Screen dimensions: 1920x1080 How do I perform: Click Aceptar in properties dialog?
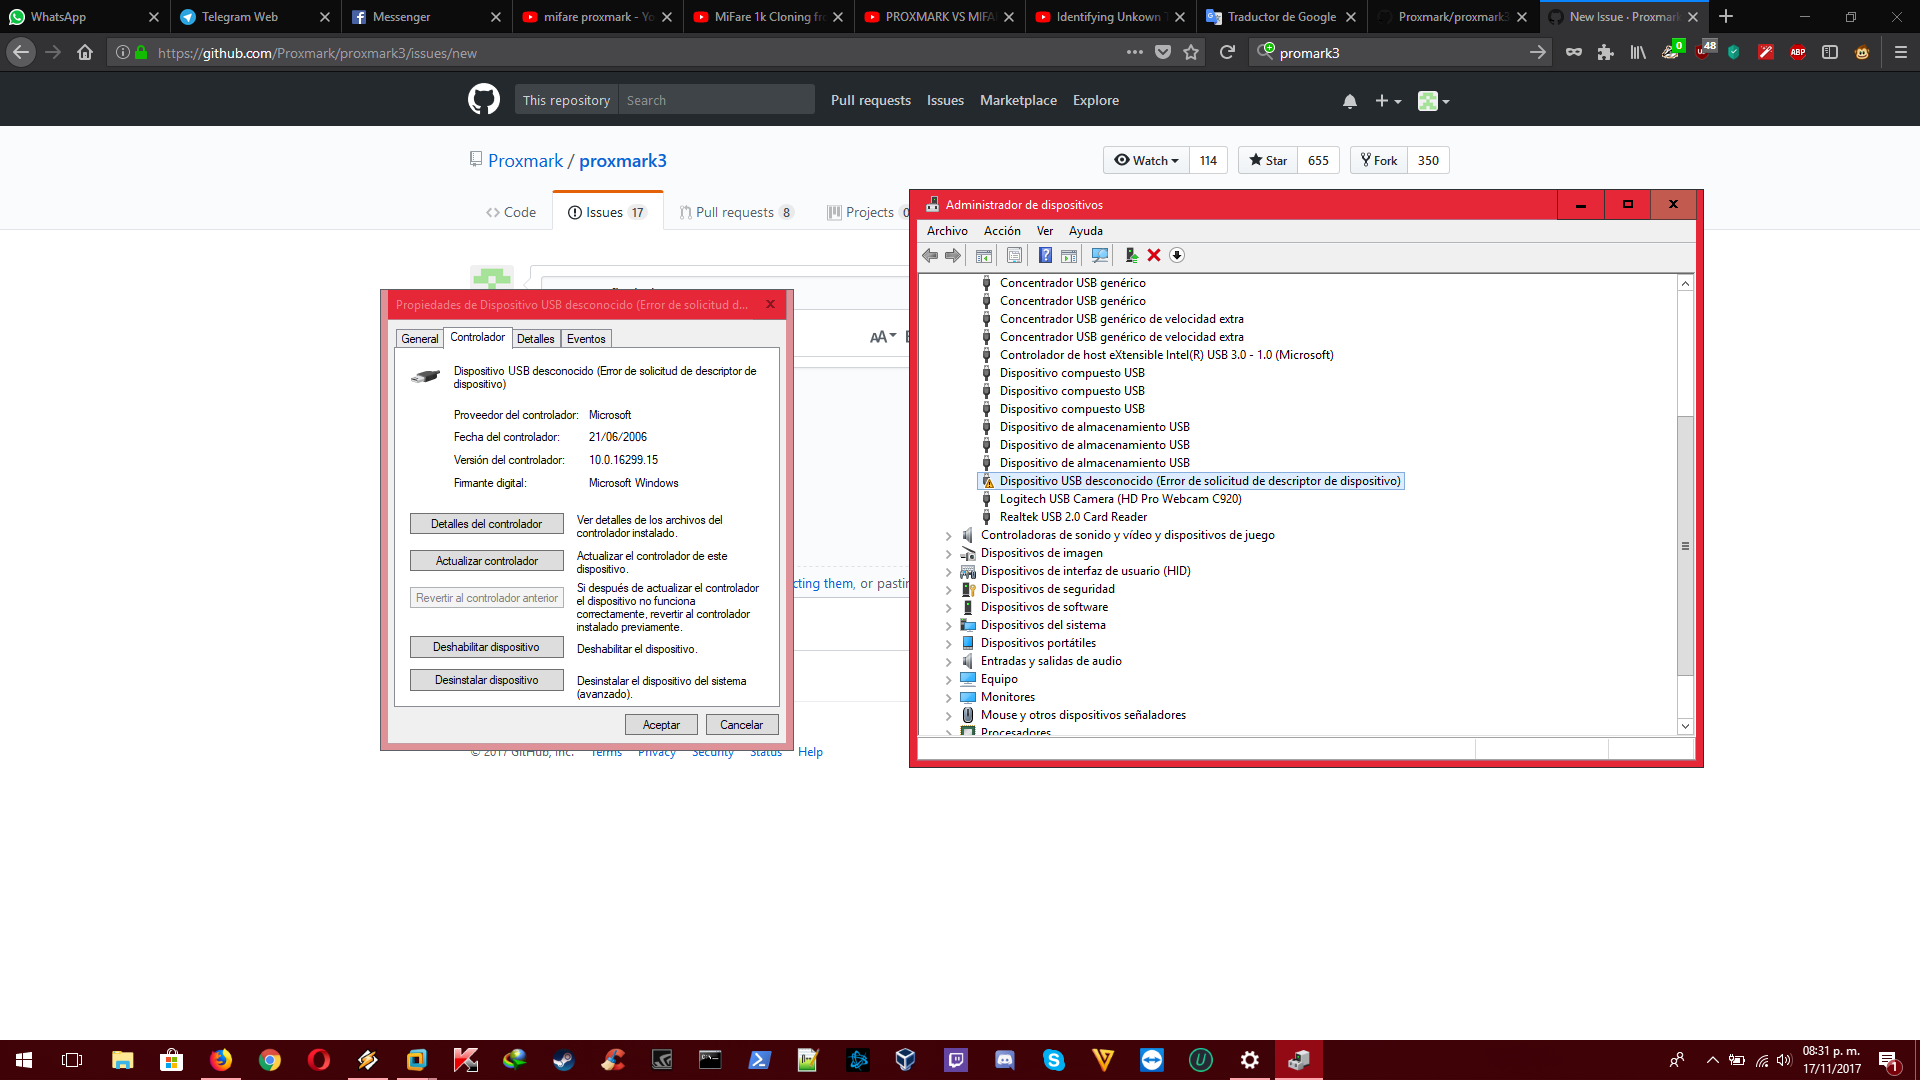(661, 725)
